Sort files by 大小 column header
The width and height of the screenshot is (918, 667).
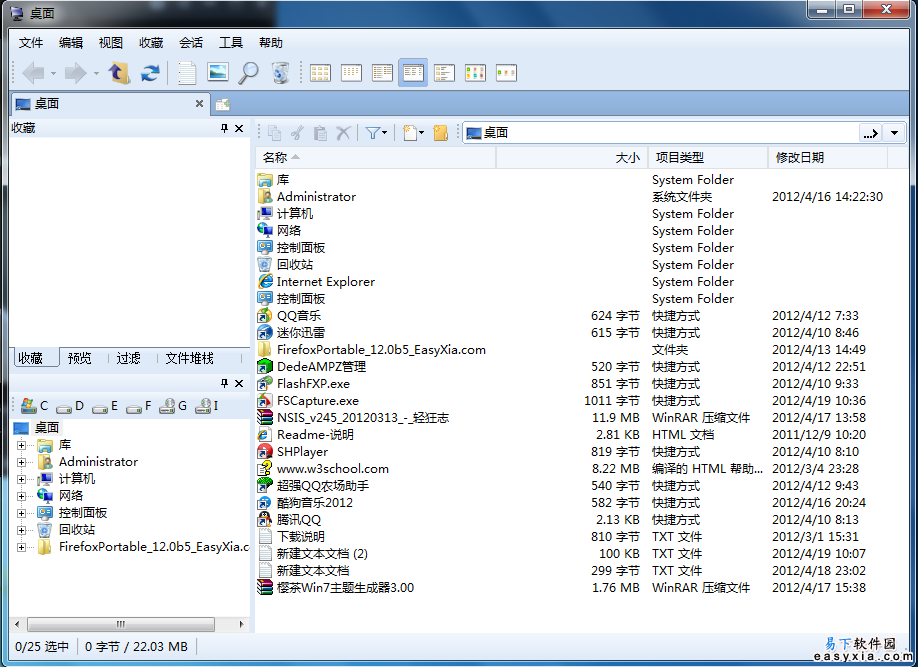point(627,158)
